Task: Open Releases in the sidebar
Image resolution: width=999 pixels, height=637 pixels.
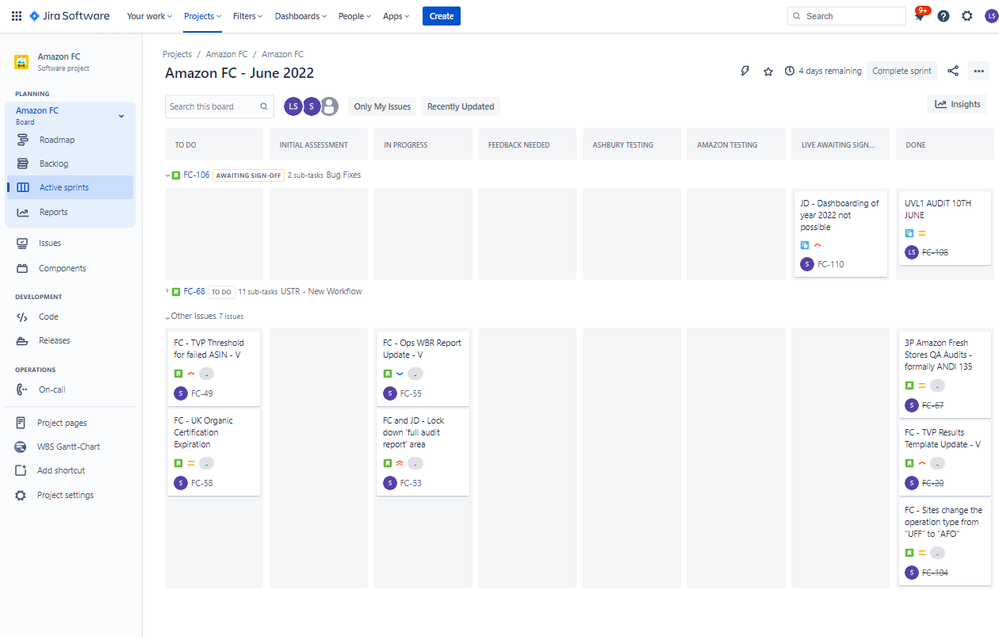Action: tap(70, 341)
